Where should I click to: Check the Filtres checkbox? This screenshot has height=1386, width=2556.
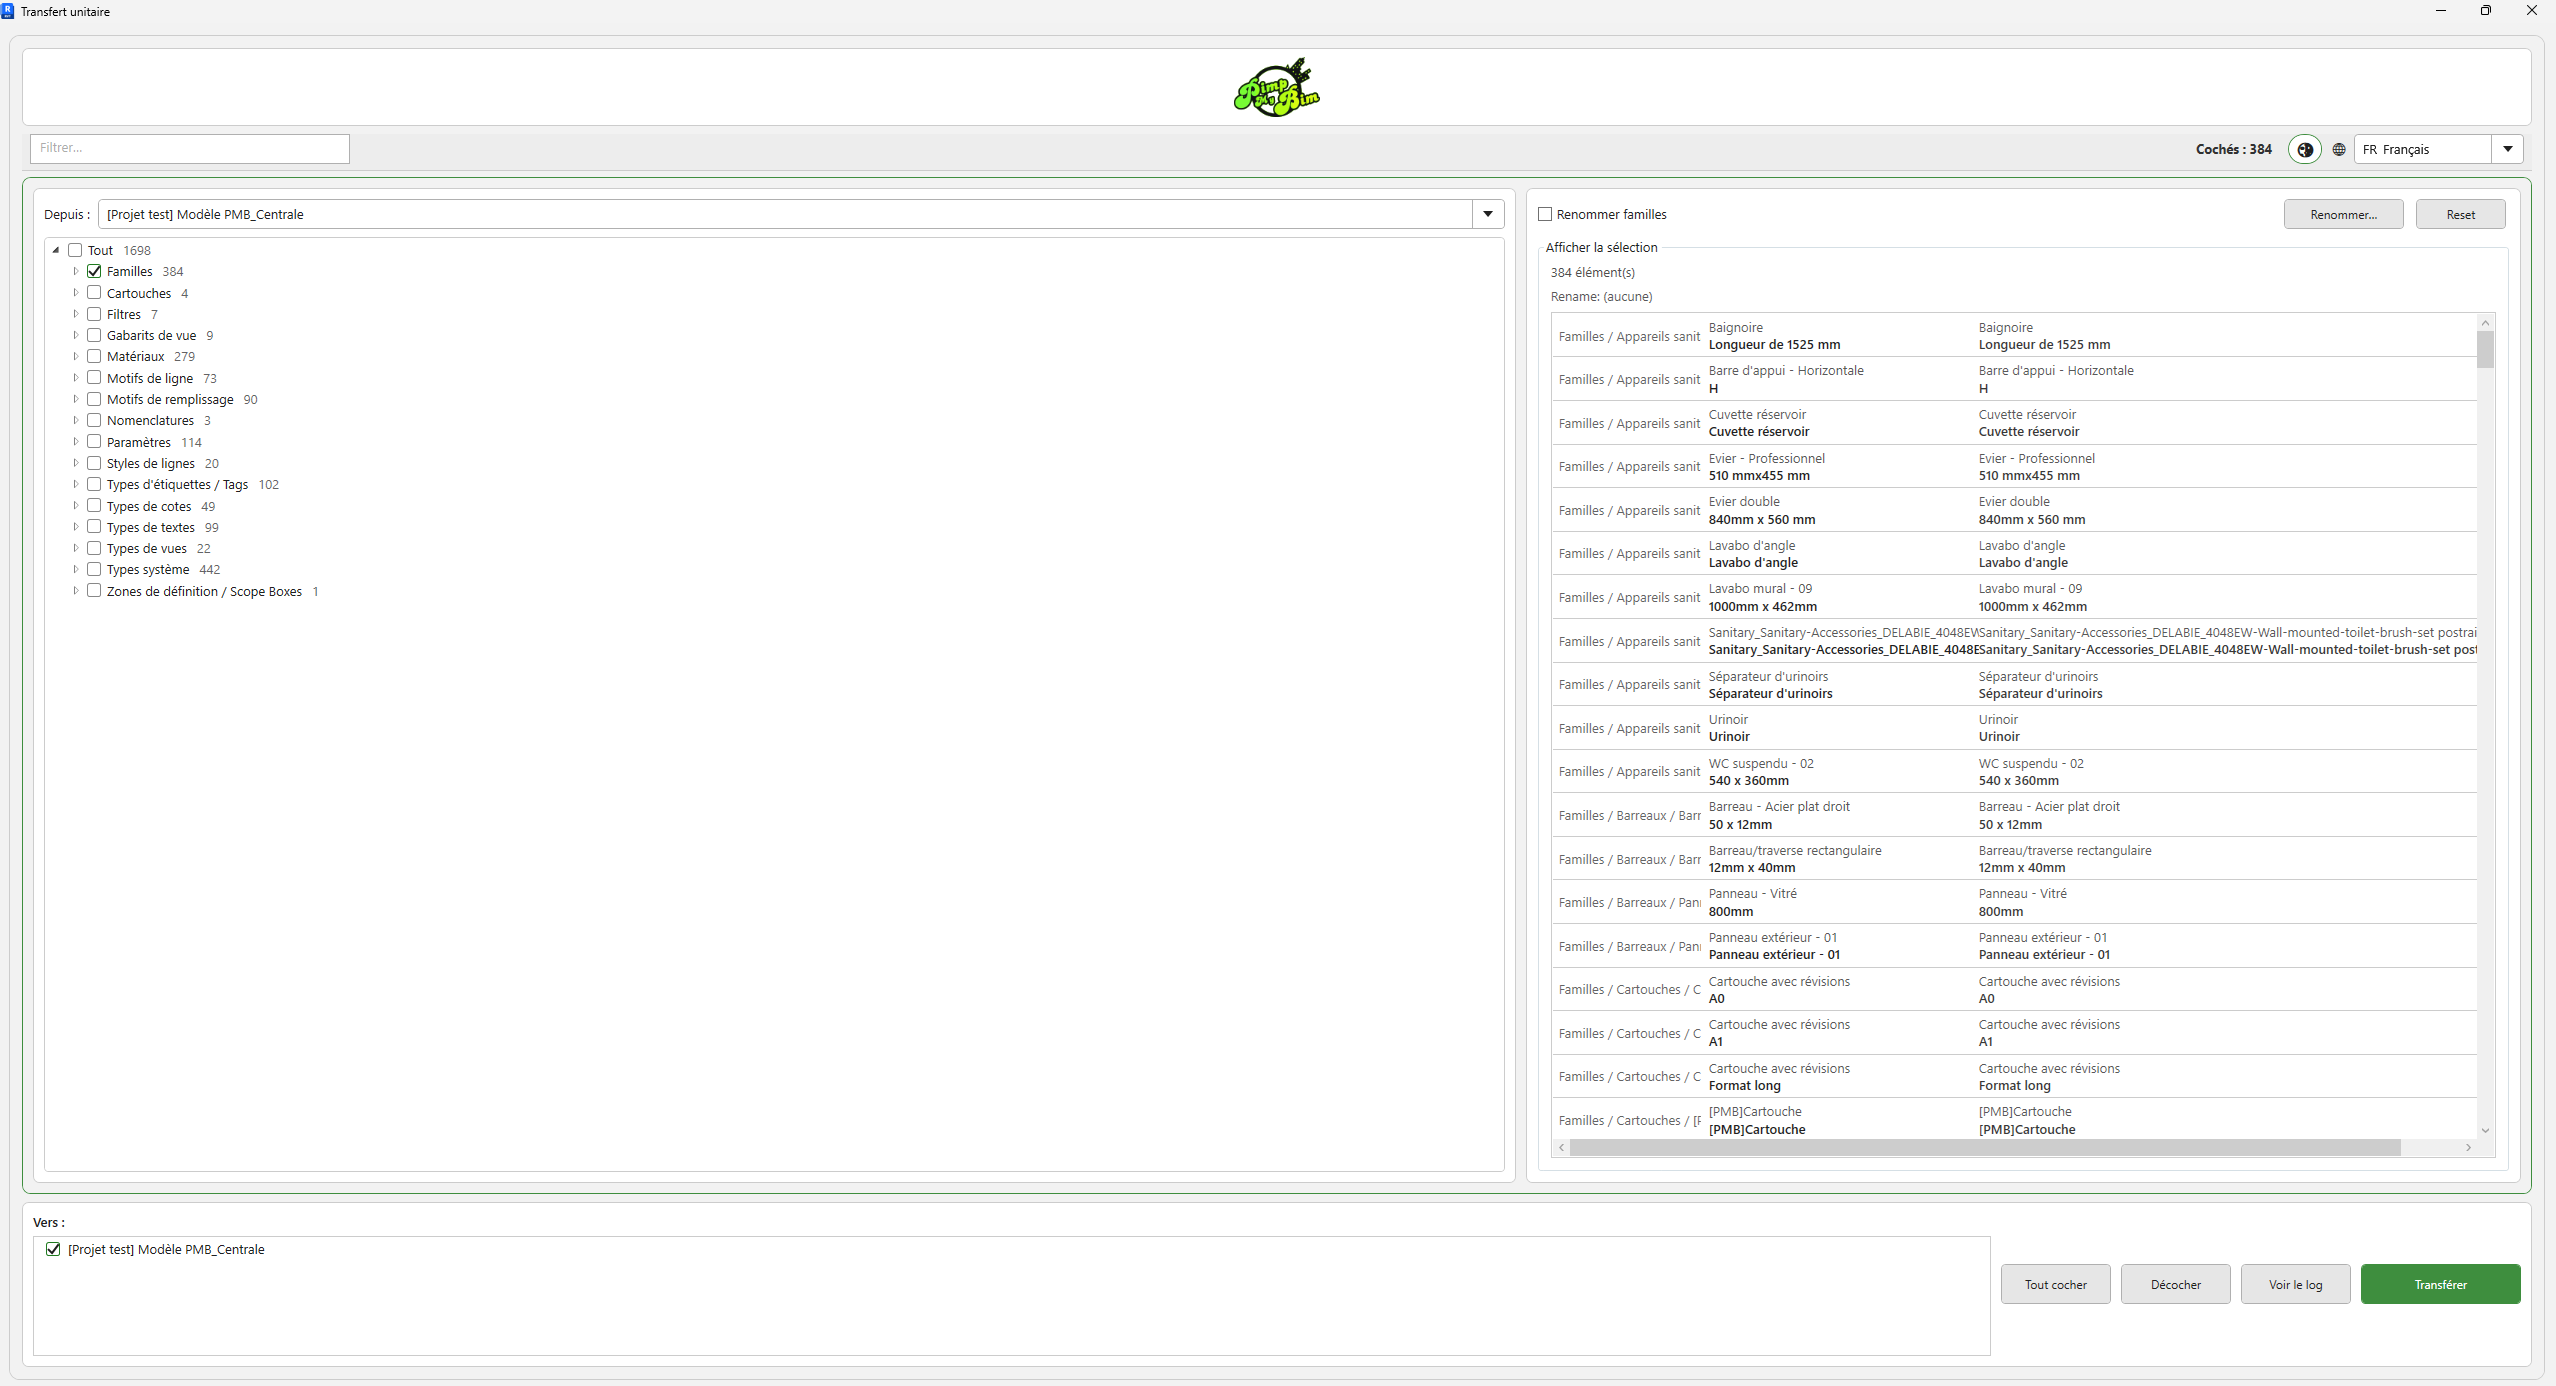pos(94,314)
